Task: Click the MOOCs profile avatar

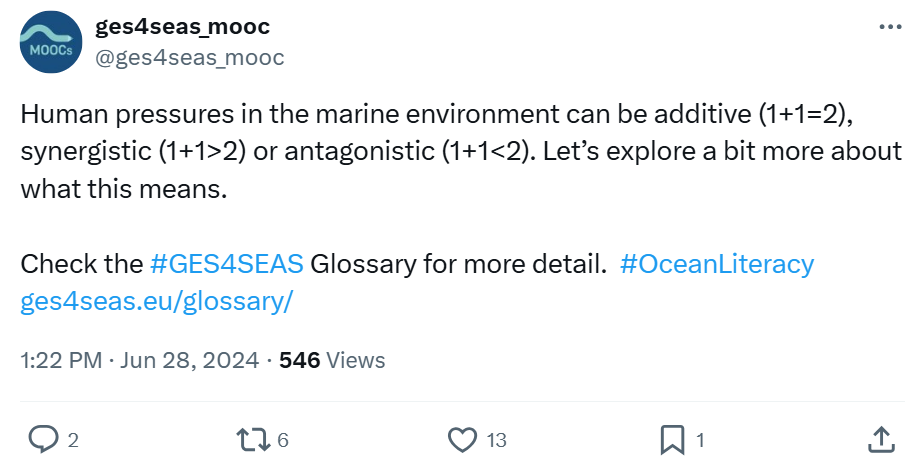Action: pyautogui.click(x=52, y=42)
